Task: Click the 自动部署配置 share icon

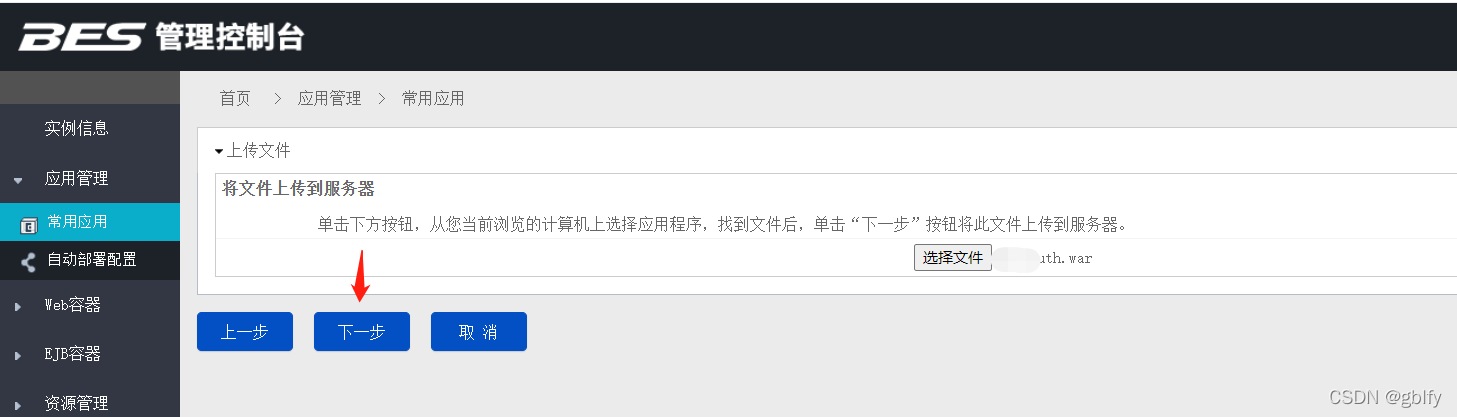Action: click(x=28, y=262)
